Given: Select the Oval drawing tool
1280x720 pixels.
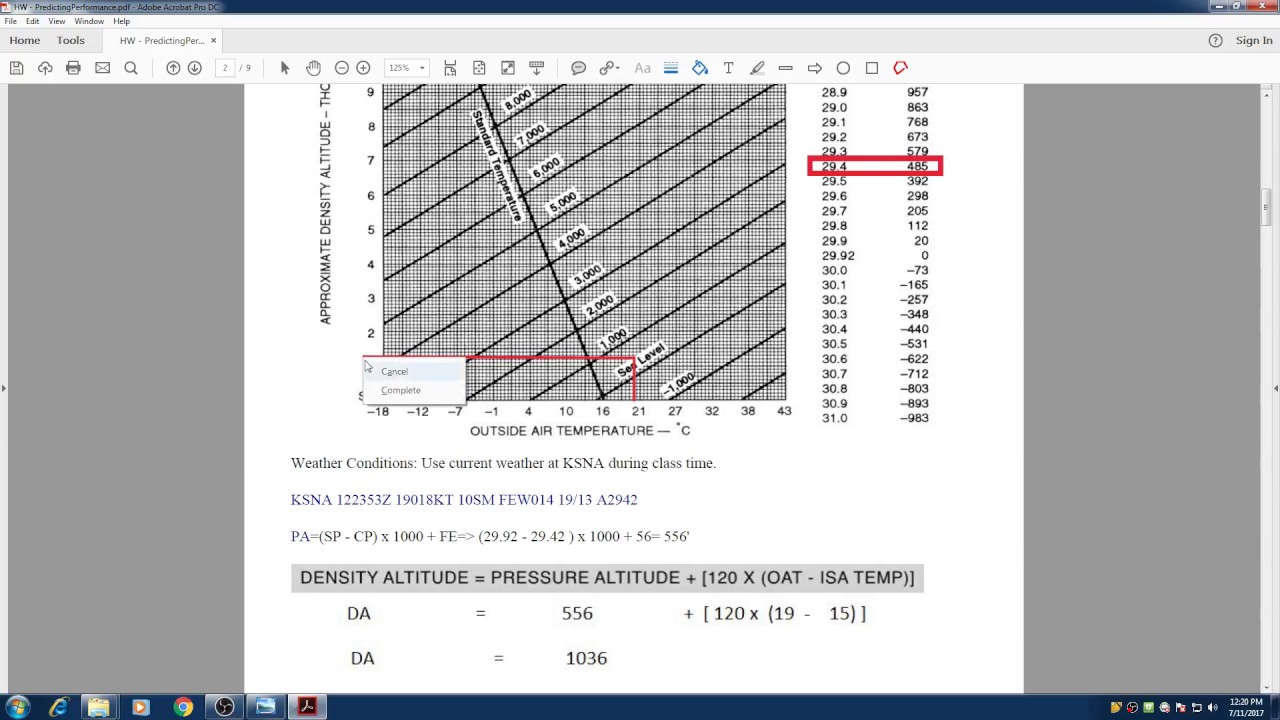Looking at the screenshot, I should 843,68.
